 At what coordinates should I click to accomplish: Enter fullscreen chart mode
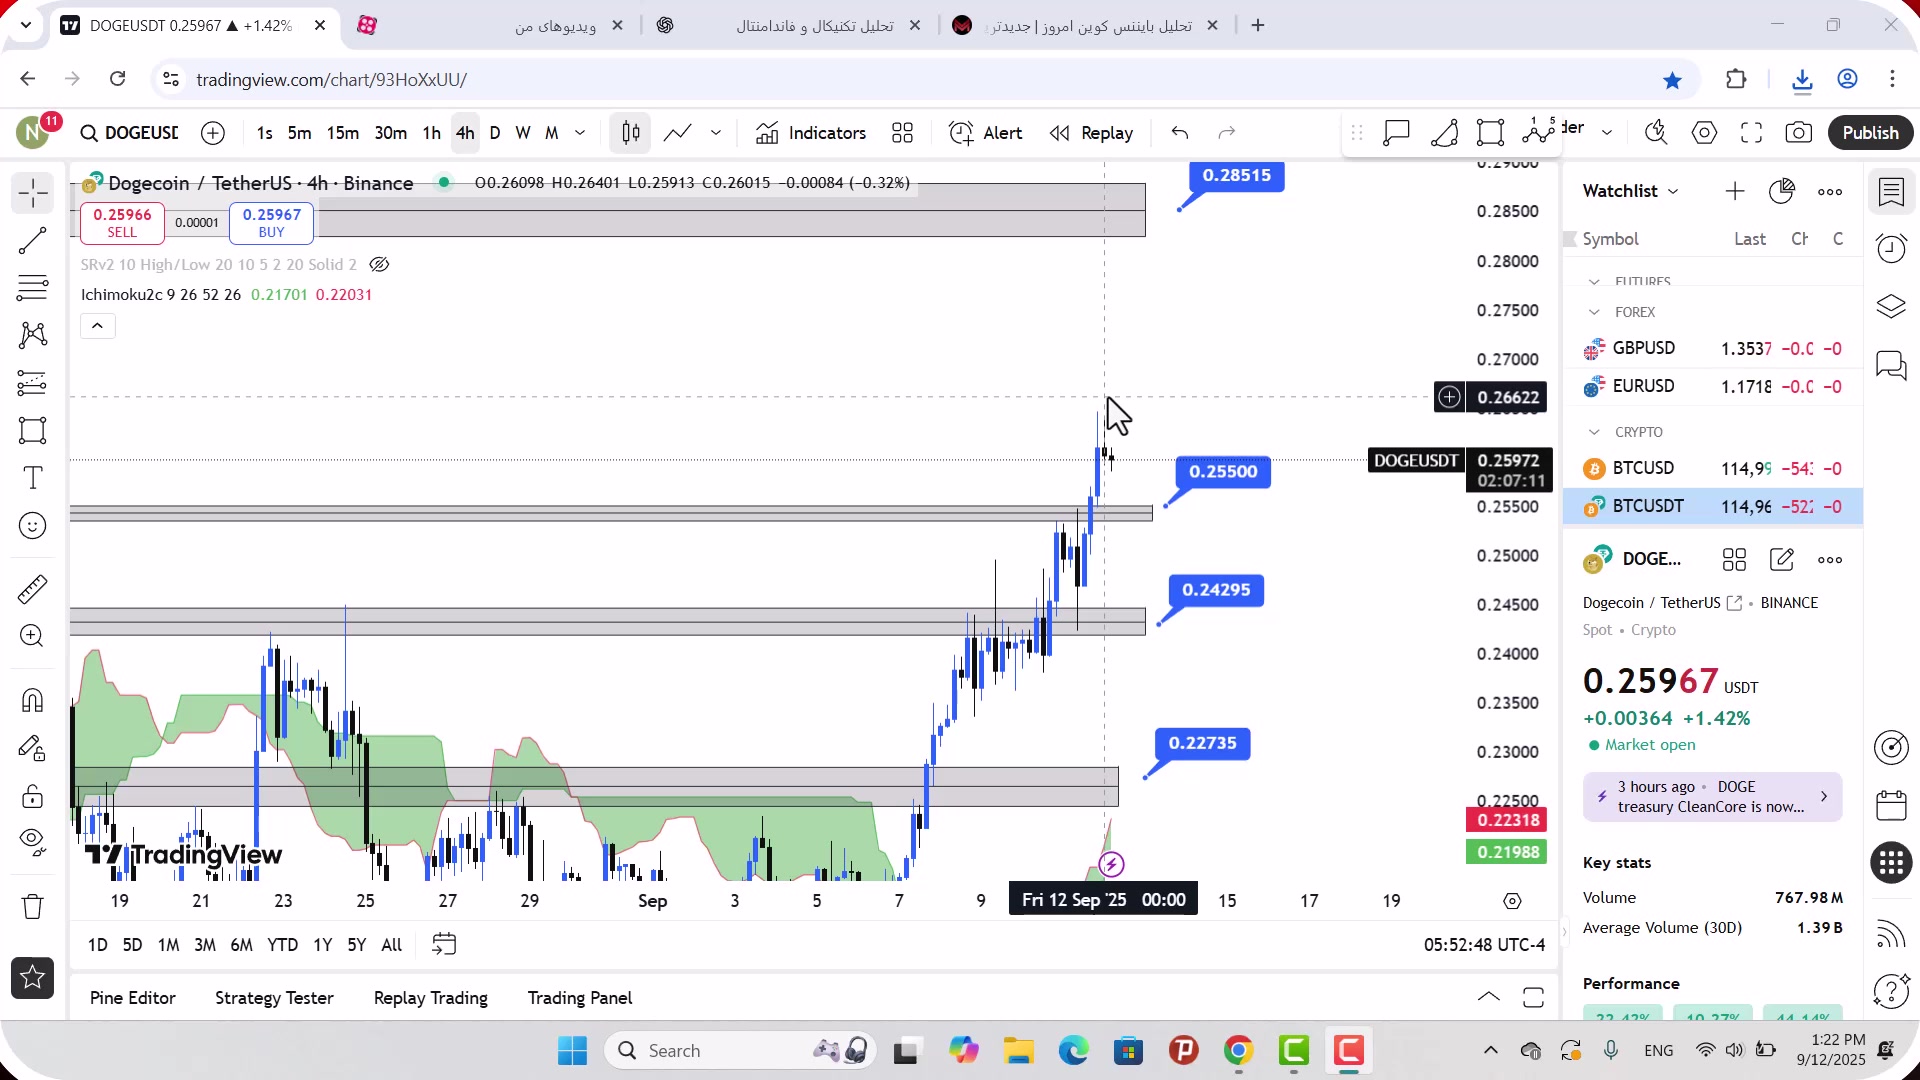coord(1752,133)
